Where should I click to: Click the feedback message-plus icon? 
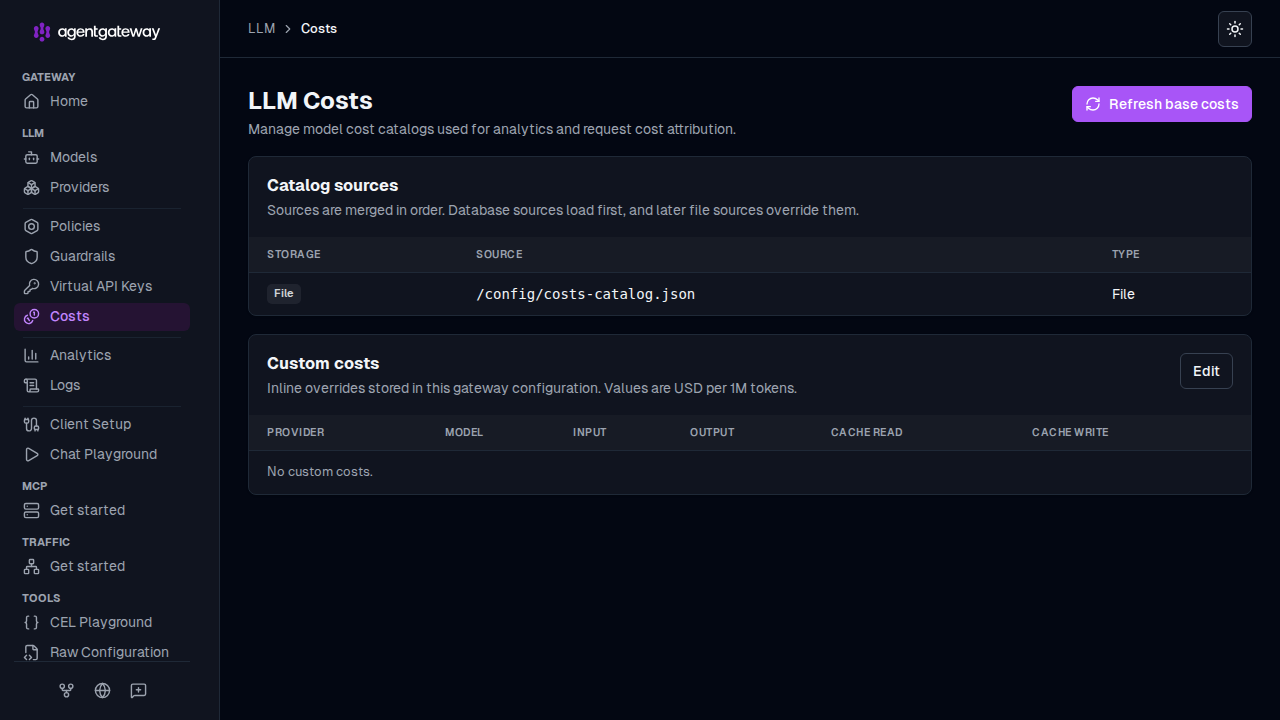(139, 690)
